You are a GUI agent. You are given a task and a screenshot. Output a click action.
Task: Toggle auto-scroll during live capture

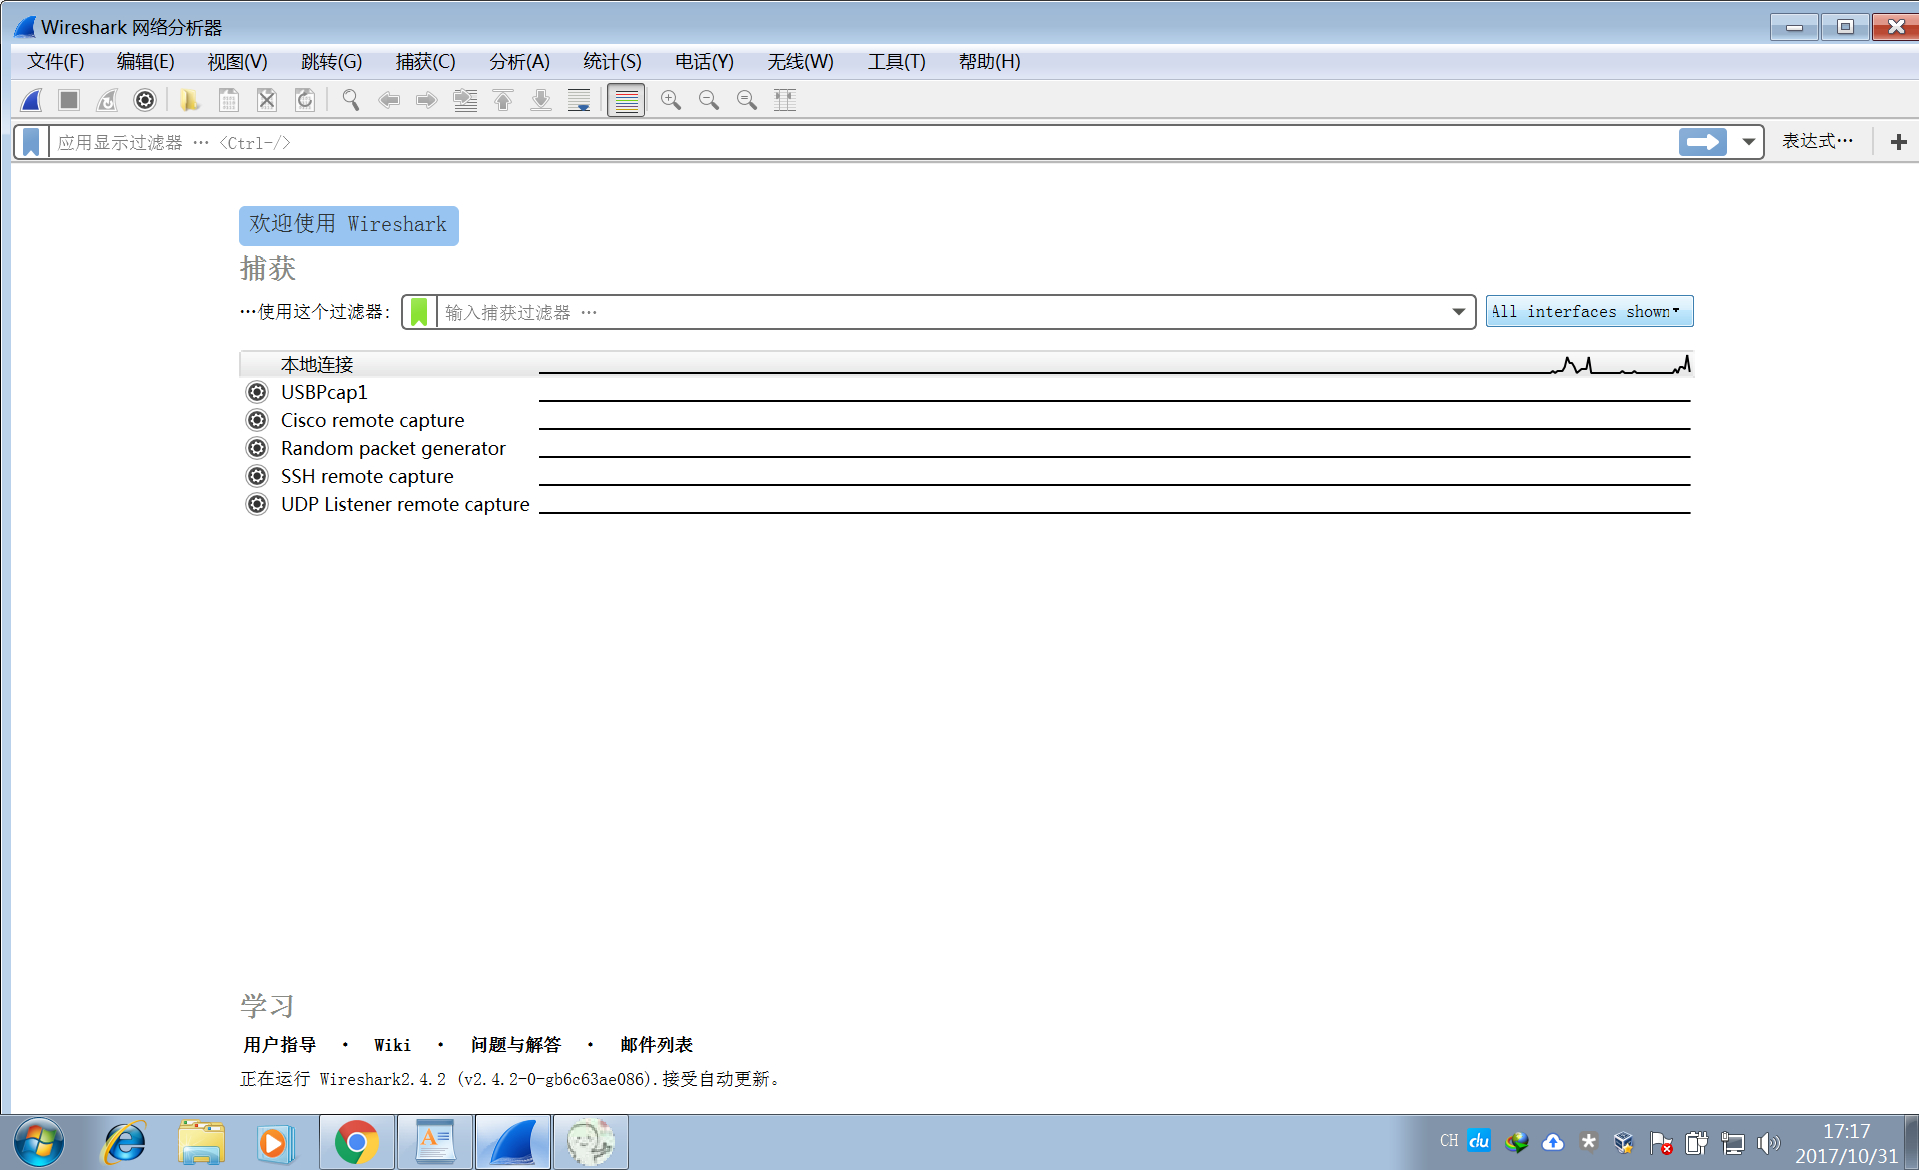(x=579, y=100)
